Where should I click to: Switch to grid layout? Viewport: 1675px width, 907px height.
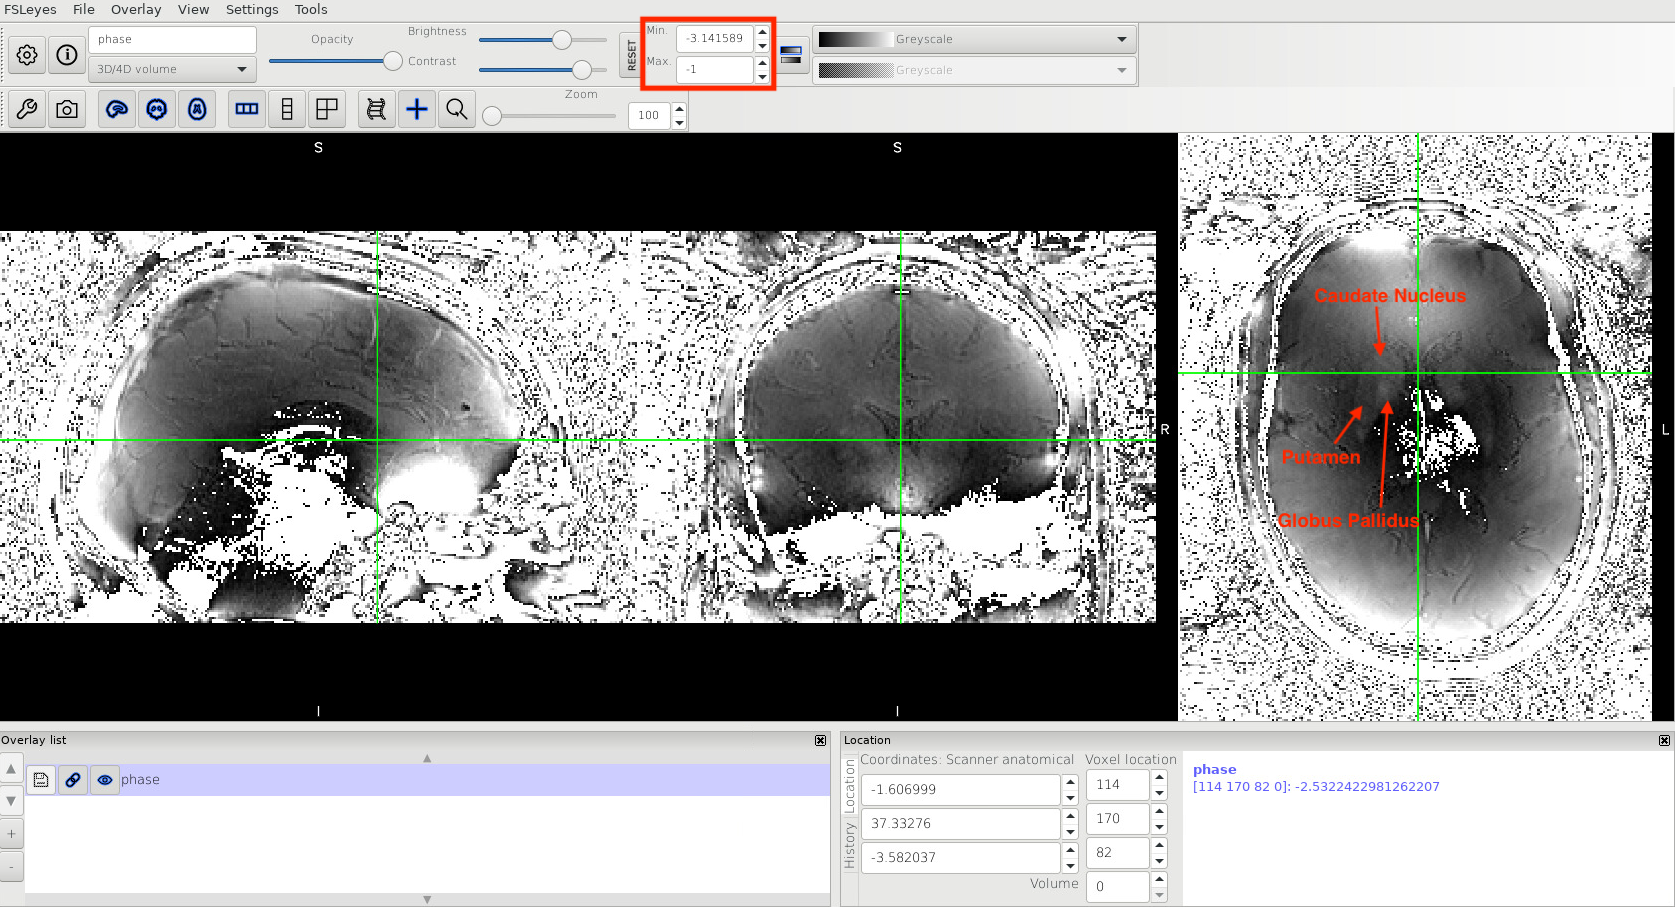coord(327,109)
